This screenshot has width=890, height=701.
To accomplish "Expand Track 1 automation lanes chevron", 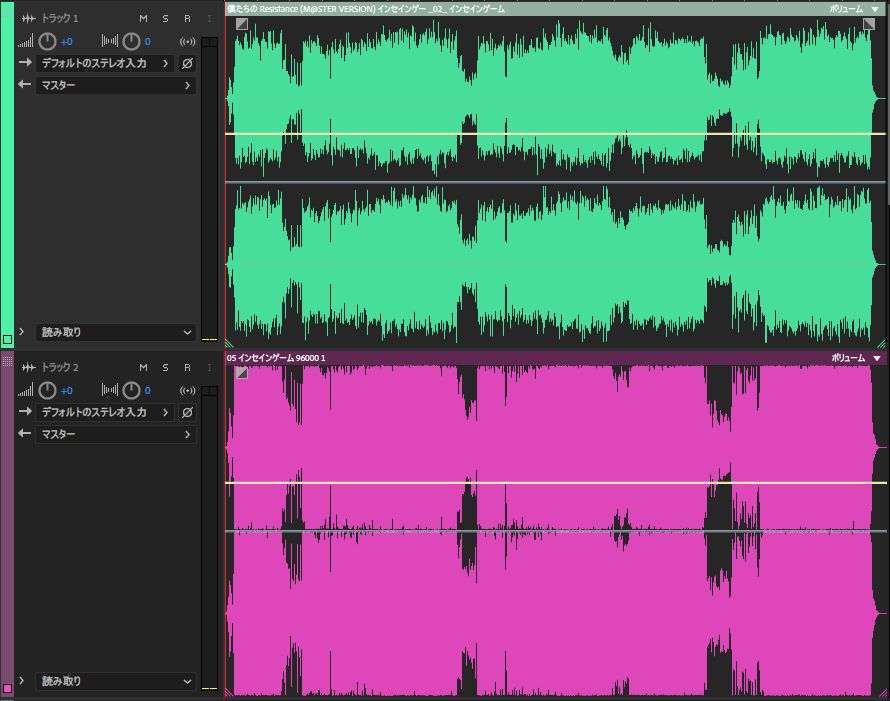I will point(22,331).
